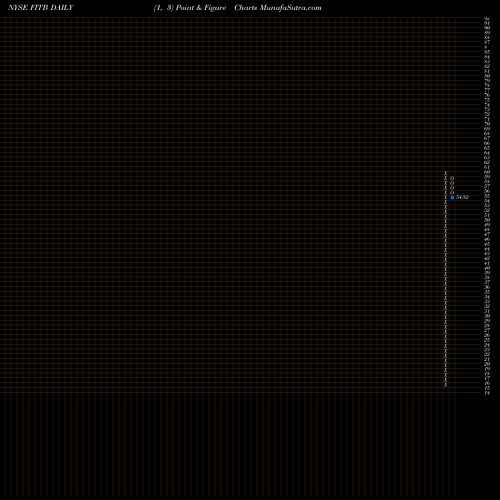Click the topmost O in the falling column
Image resolution: width=500 pixels, height=500 pixels.
(x=452, y=178)
